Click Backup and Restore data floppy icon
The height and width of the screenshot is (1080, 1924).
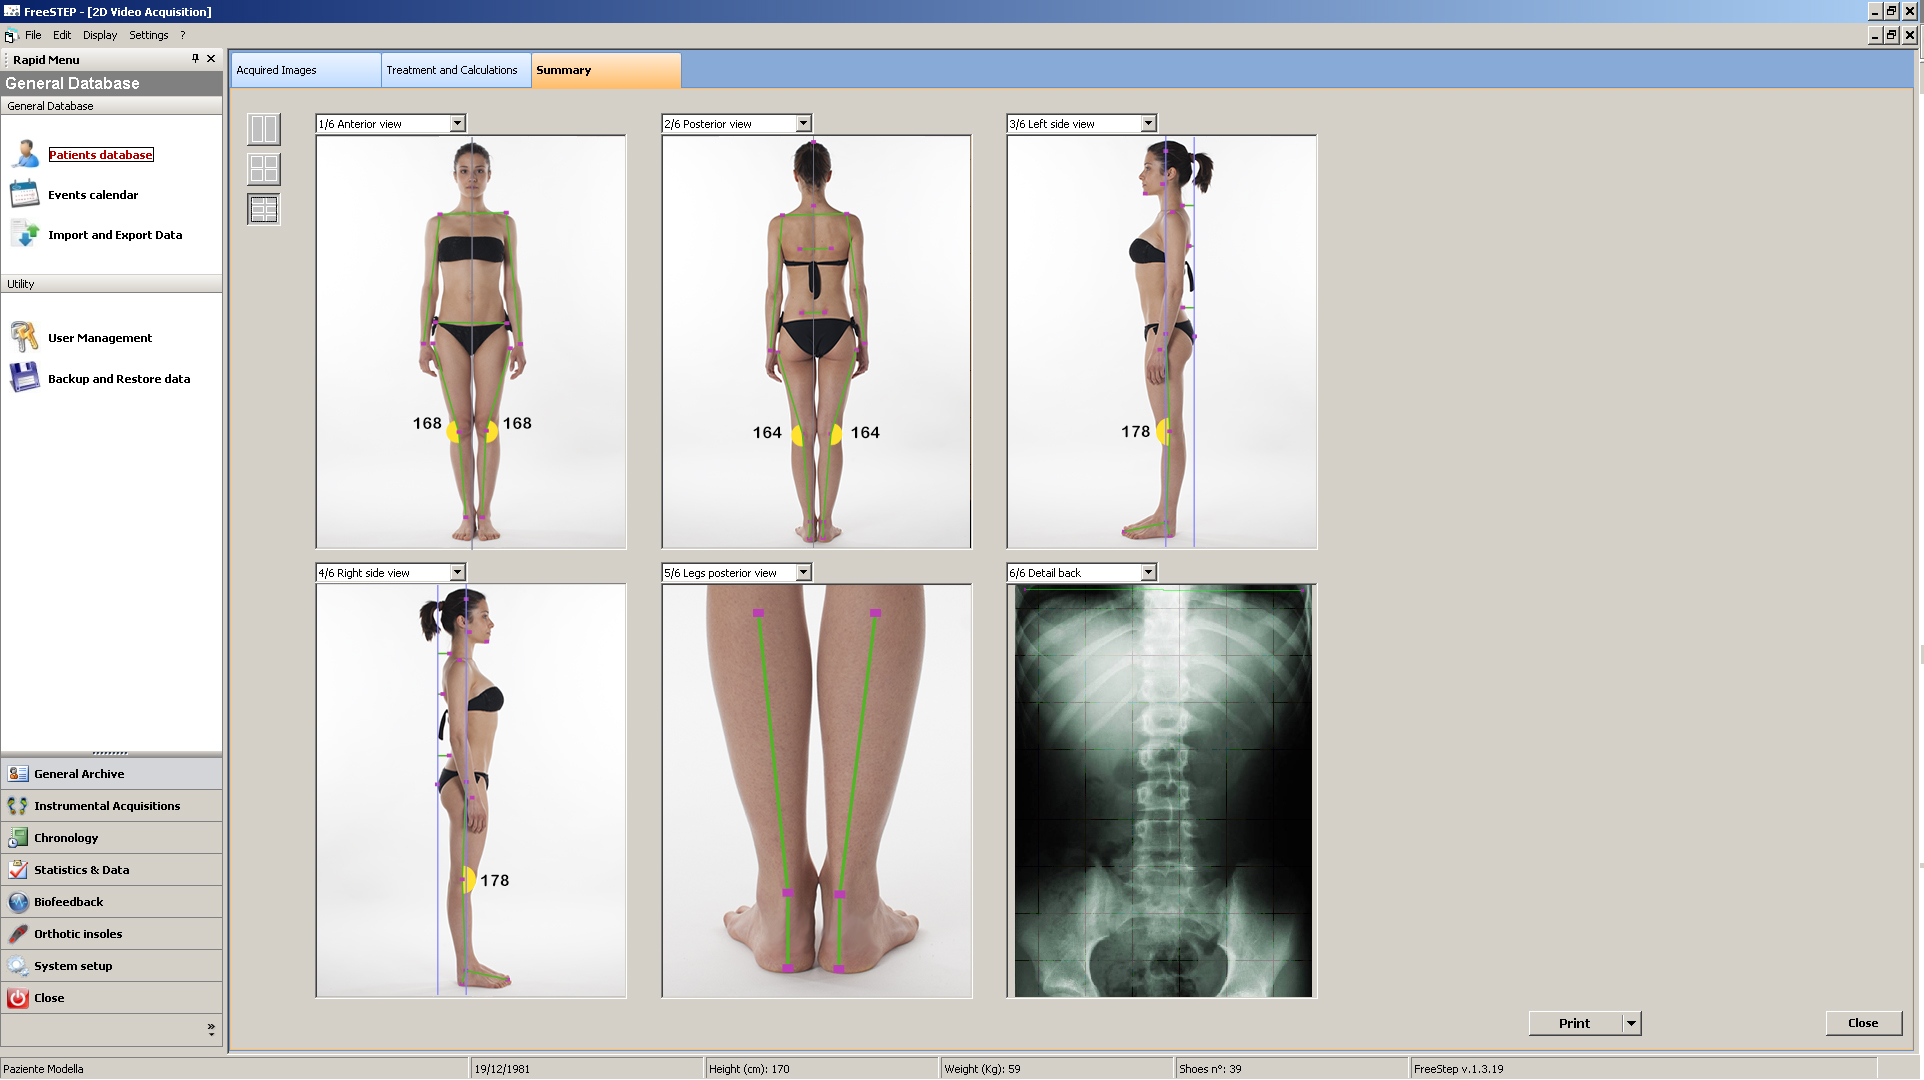[25, 378]
